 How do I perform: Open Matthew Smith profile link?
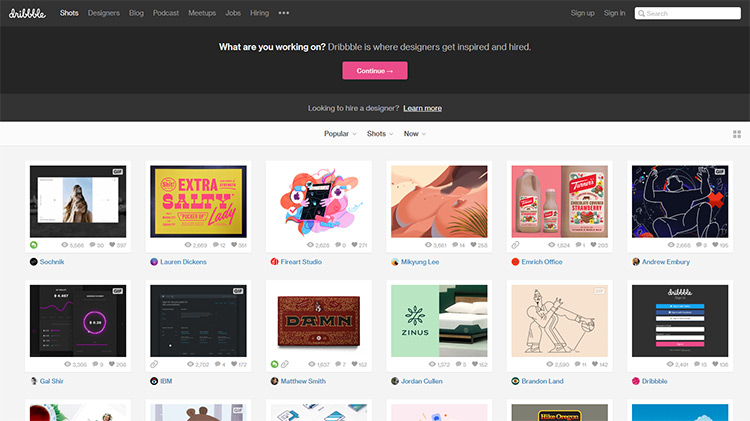303,381
